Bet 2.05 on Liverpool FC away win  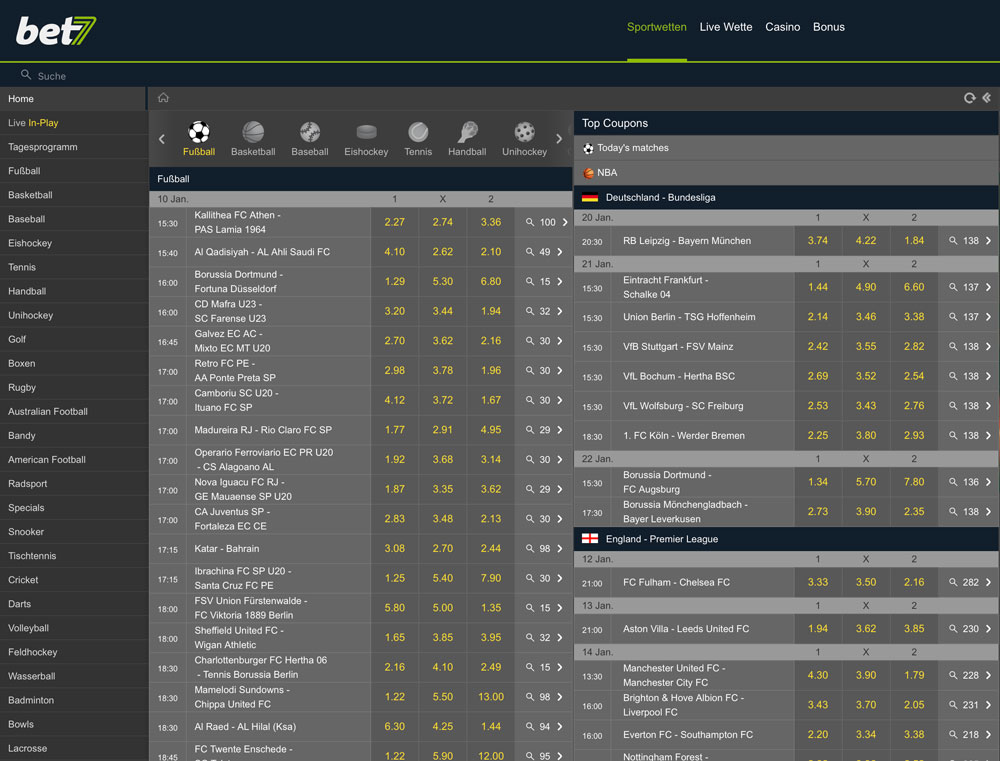tap(914, 705)
